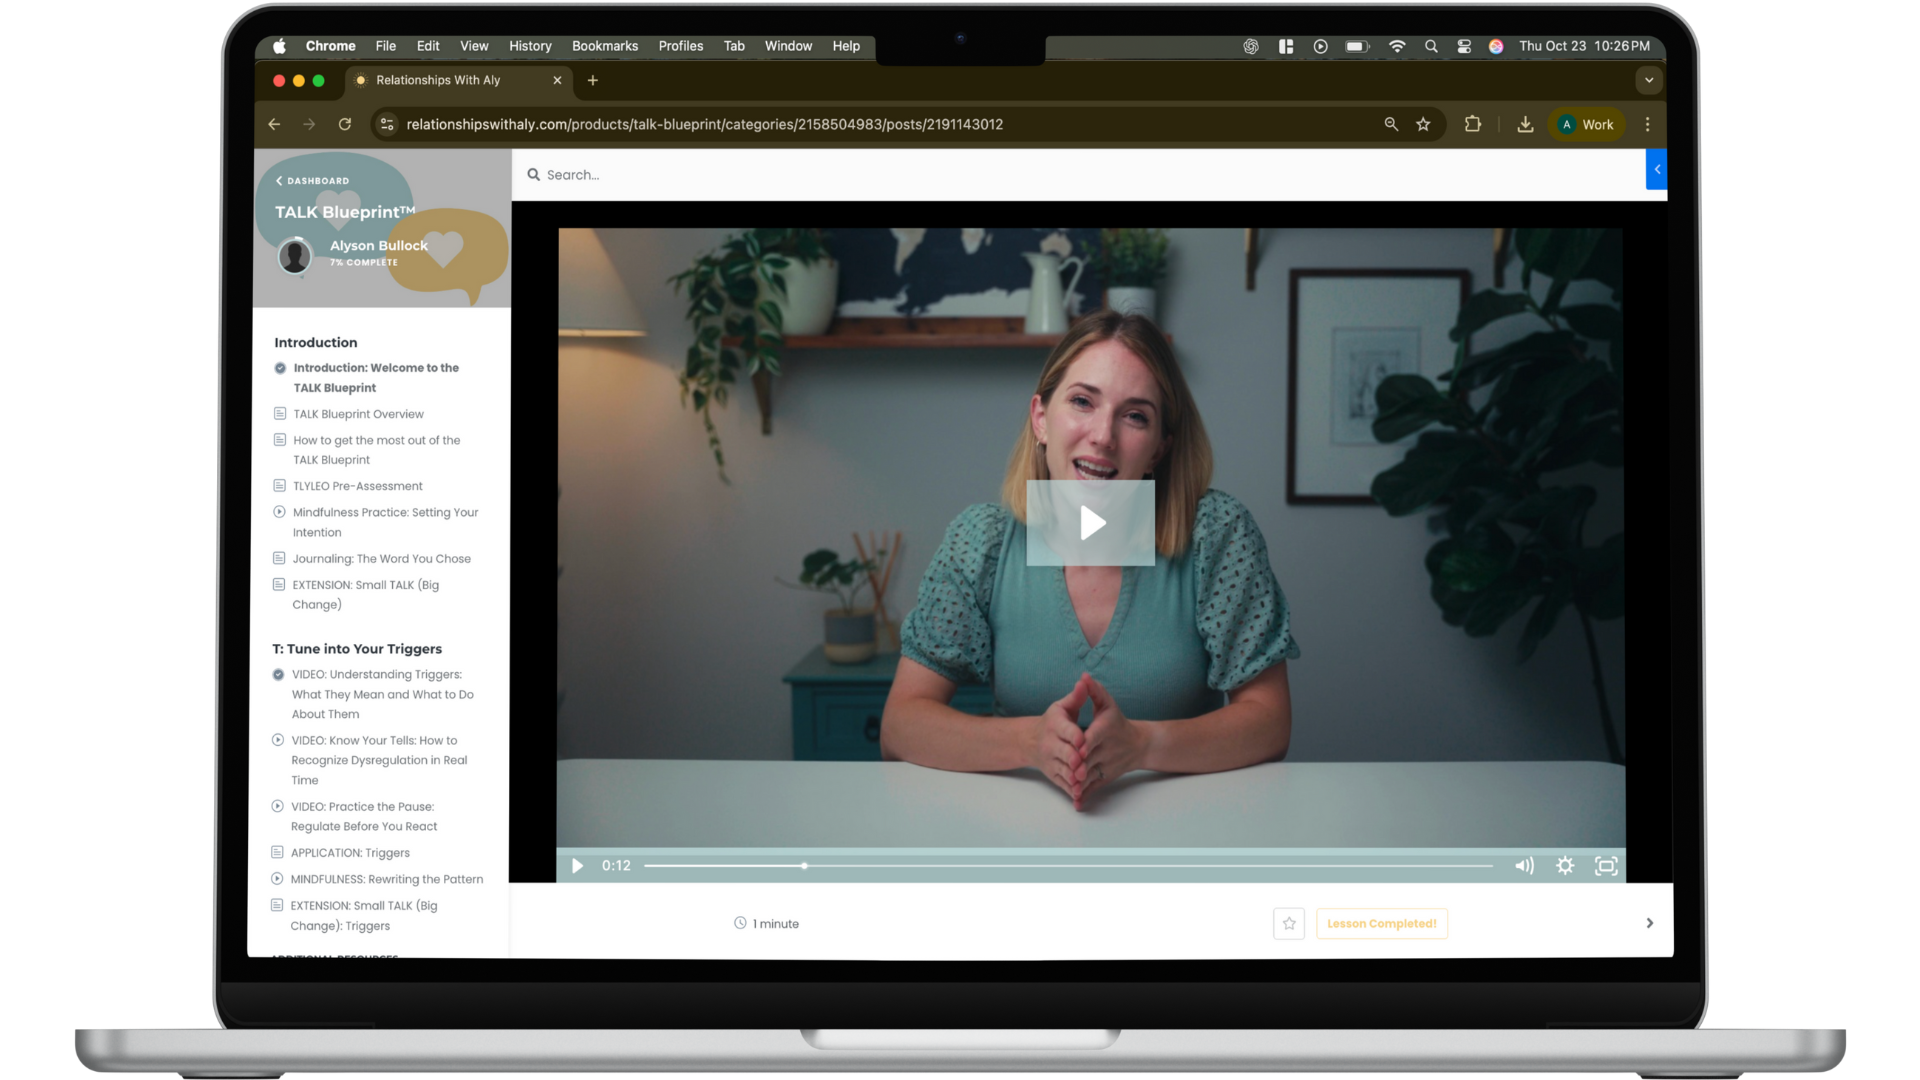Collapse the blue side panel arrow
This screenshot has height=1080, width=1920.
(1657, 170)
